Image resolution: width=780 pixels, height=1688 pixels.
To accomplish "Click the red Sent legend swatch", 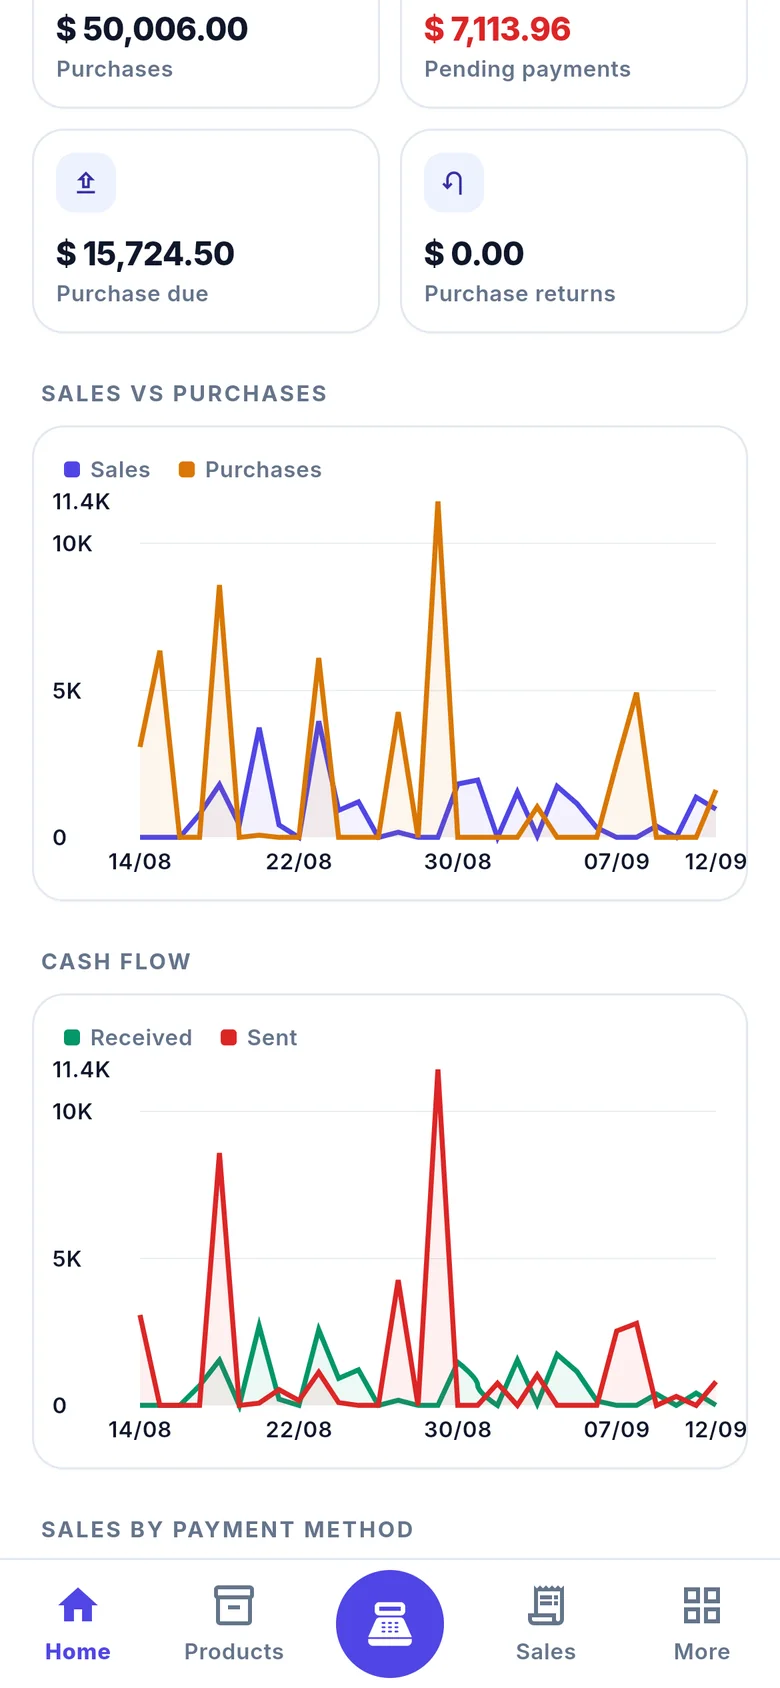I will coord(229,1038).
